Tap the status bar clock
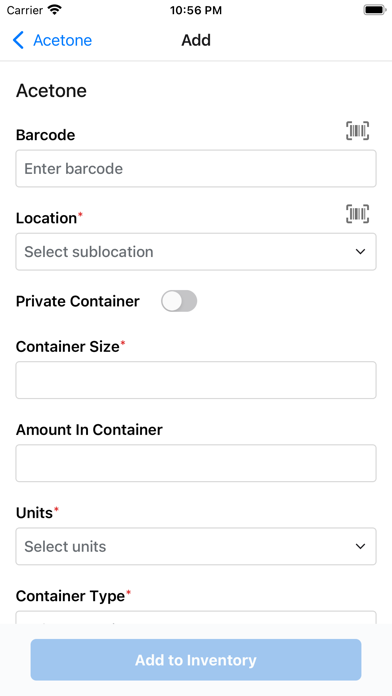 pos(196,10)
